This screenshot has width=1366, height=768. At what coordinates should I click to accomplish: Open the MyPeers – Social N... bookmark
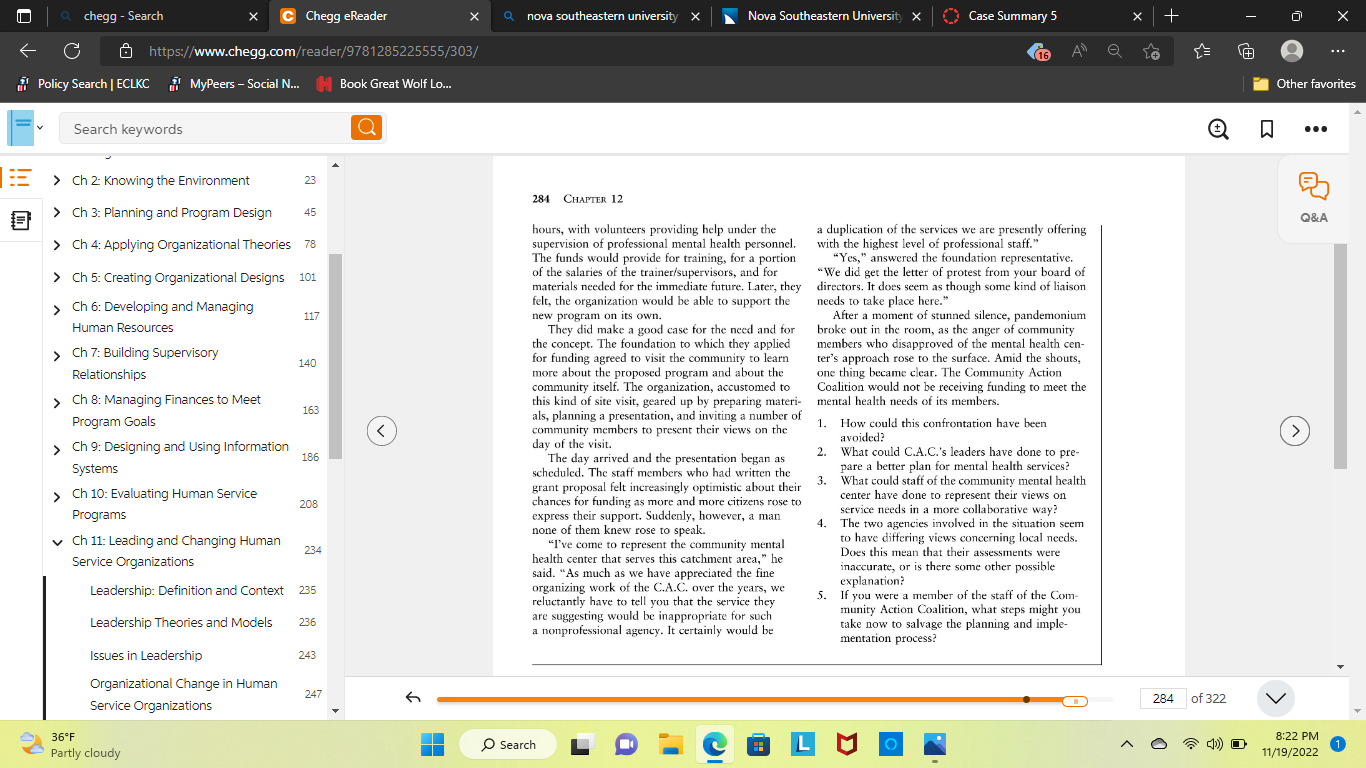234,84
